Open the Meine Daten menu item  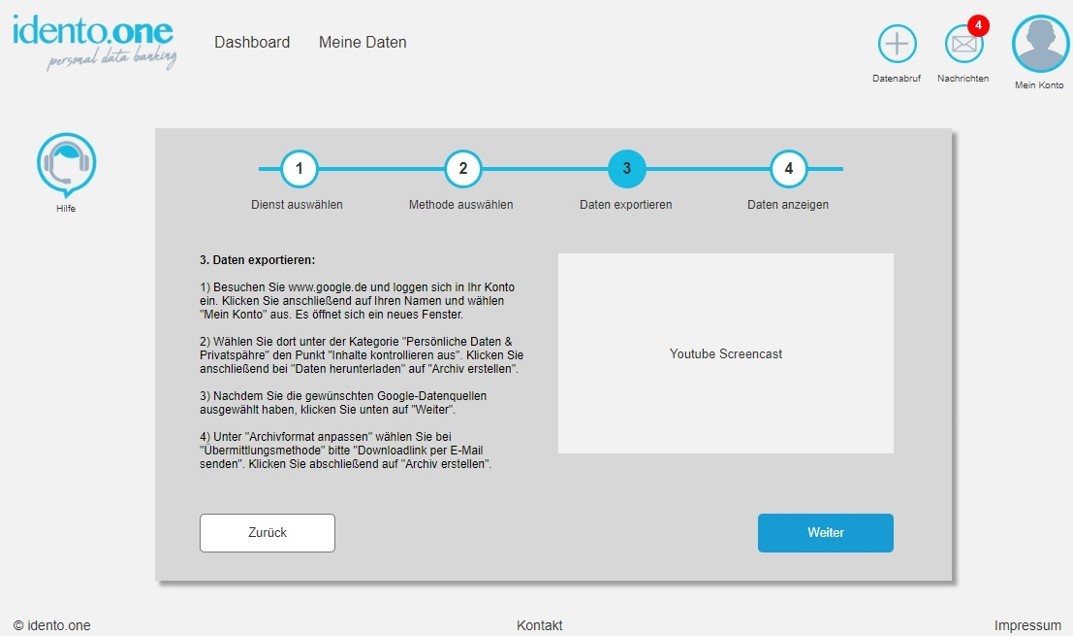coord(362,42)
